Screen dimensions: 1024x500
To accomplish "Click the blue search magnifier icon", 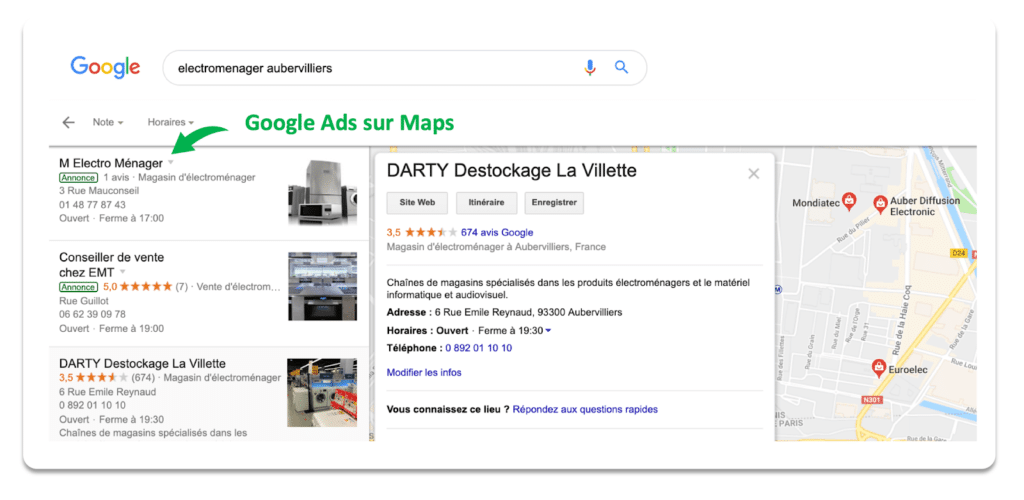I will (621, 67).
